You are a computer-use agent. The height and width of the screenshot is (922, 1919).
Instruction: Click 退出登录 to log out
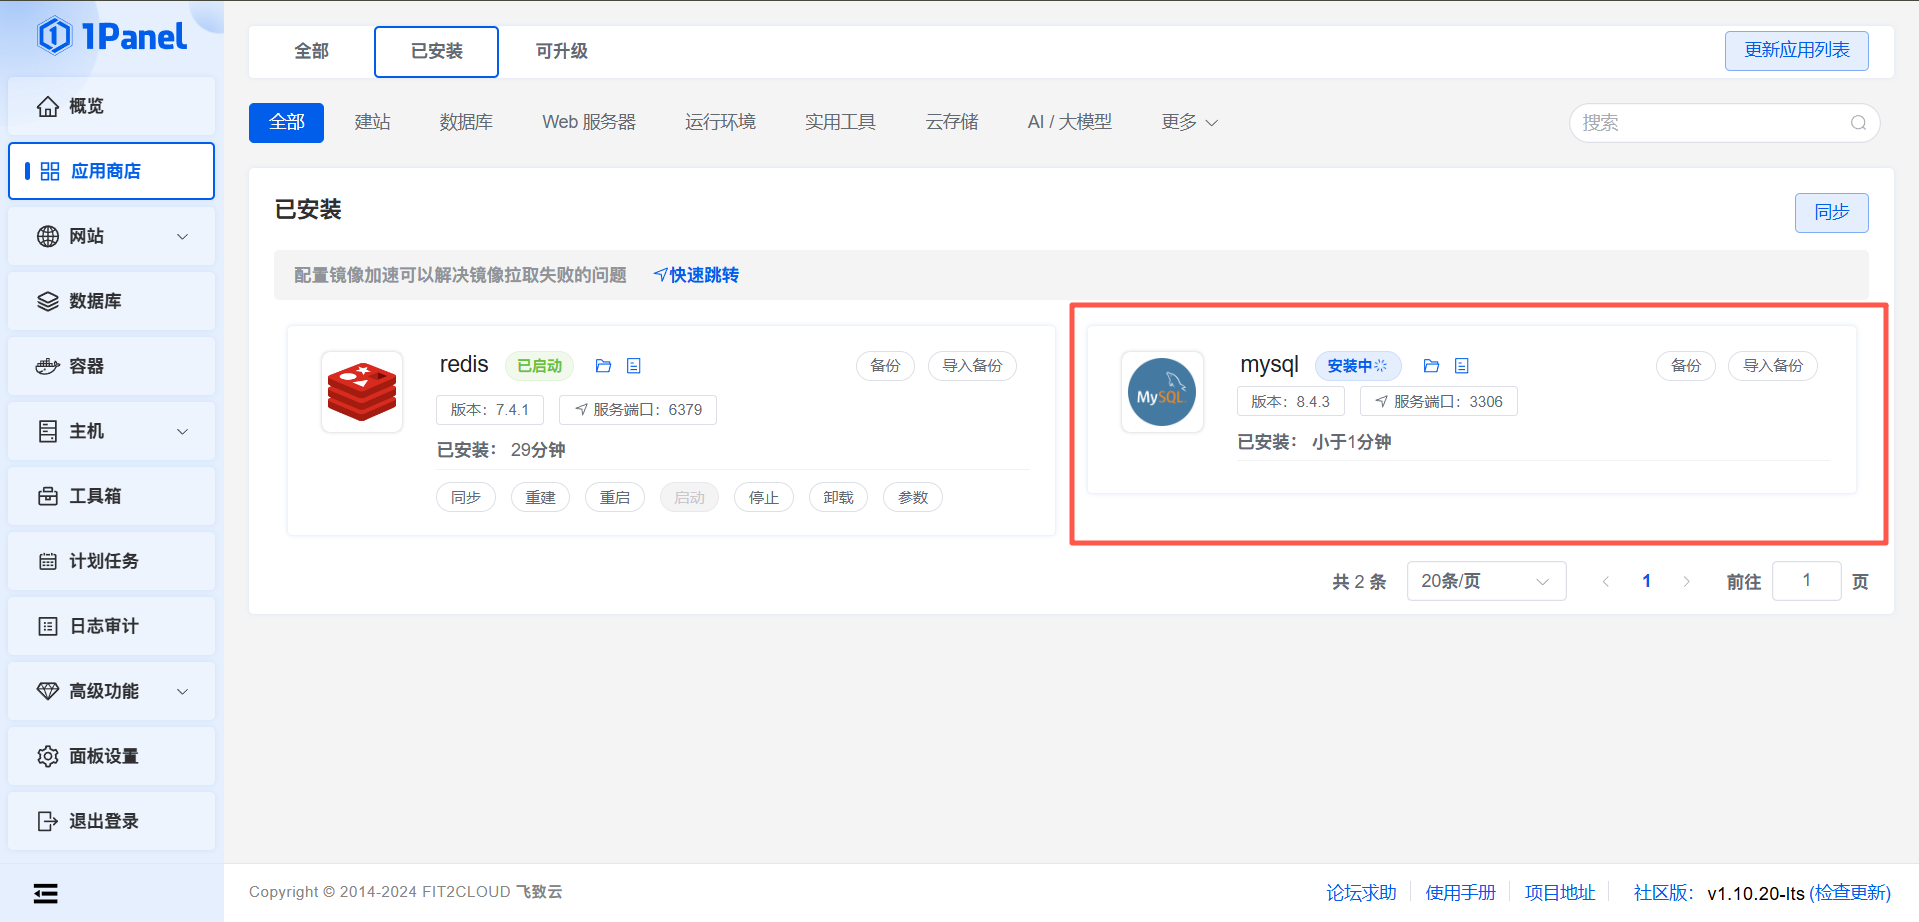pos(111,821)
